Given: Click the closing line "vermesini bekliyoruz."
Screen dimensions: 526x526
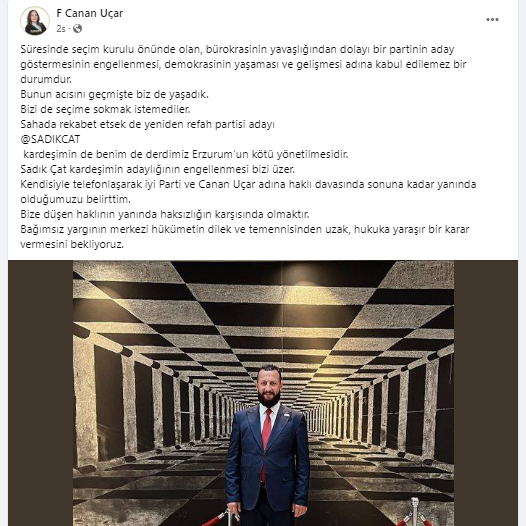Looking at the screenshot, I should (x=72, y=245).
